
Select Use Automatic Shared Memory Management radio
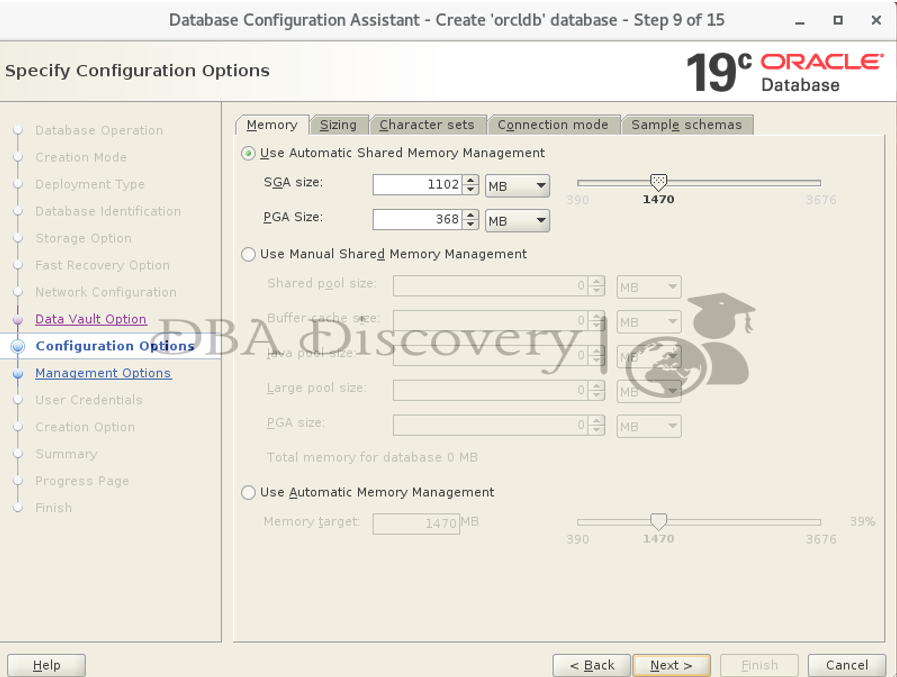pos(249,154)
